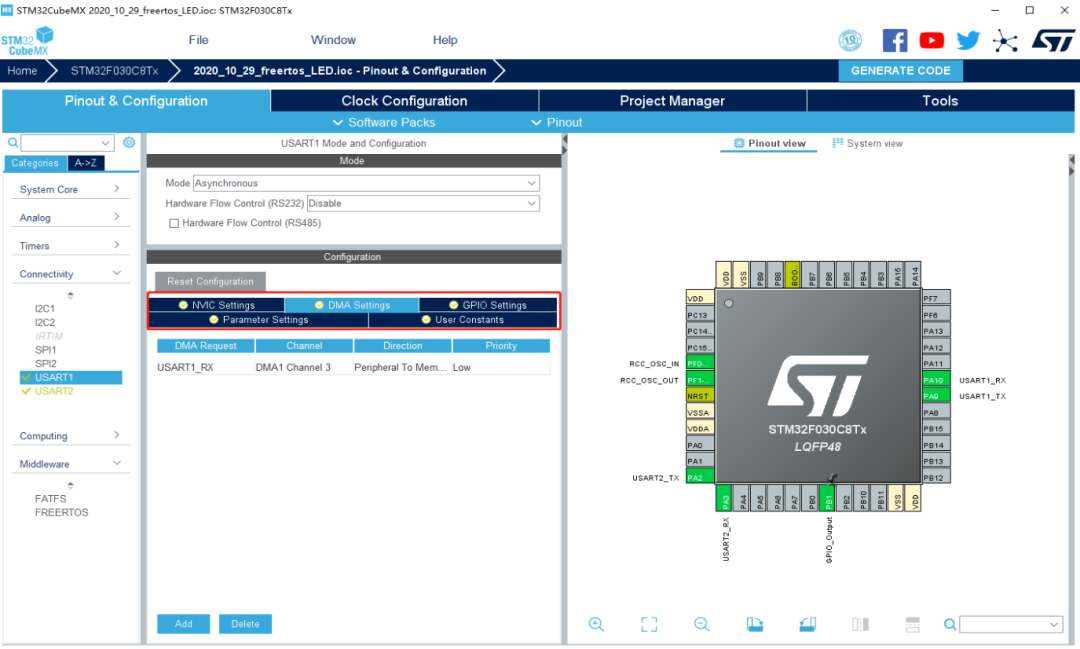Open the categories settings gear
This screenshot has height=649, width=1080.
tap(129, 143)
